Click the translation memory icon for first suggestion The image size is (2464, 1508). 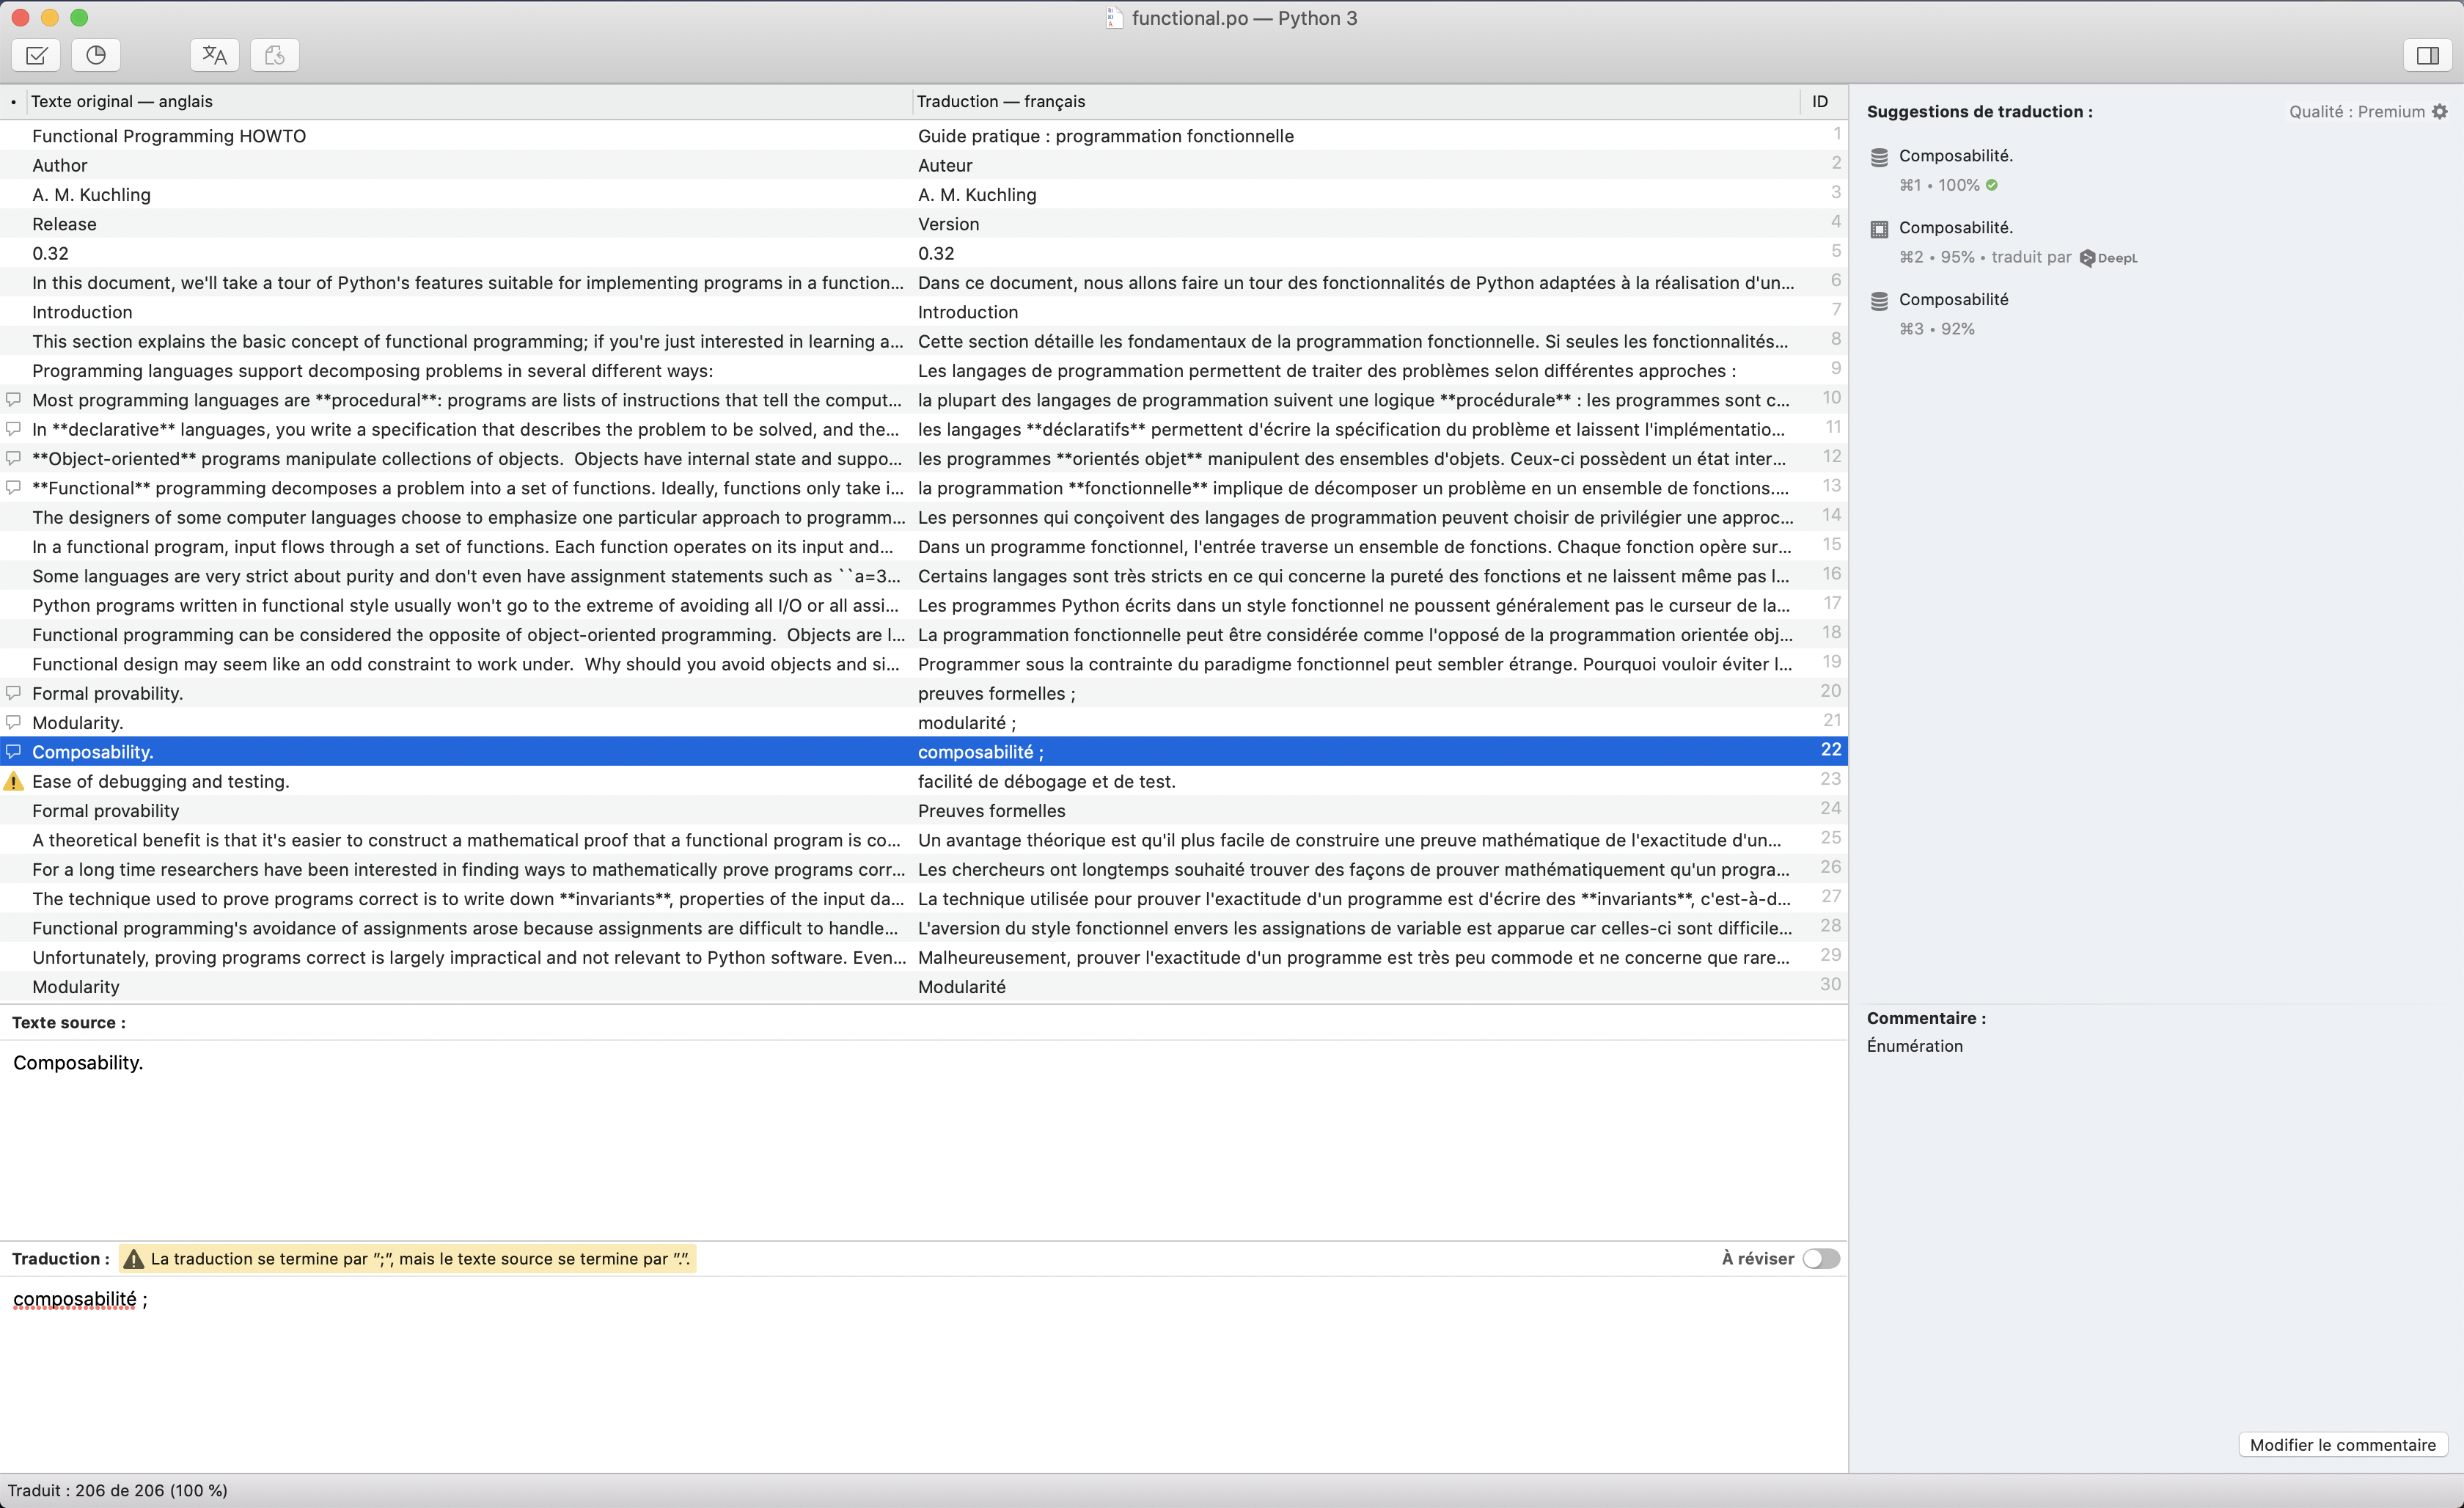(x=1879, y=157)
